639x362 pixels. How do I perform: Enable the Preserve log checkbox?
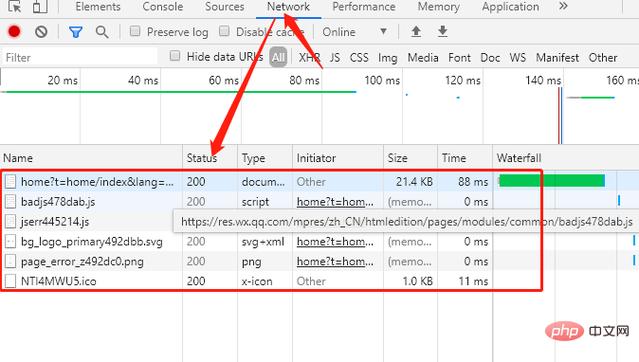point(135,31)
